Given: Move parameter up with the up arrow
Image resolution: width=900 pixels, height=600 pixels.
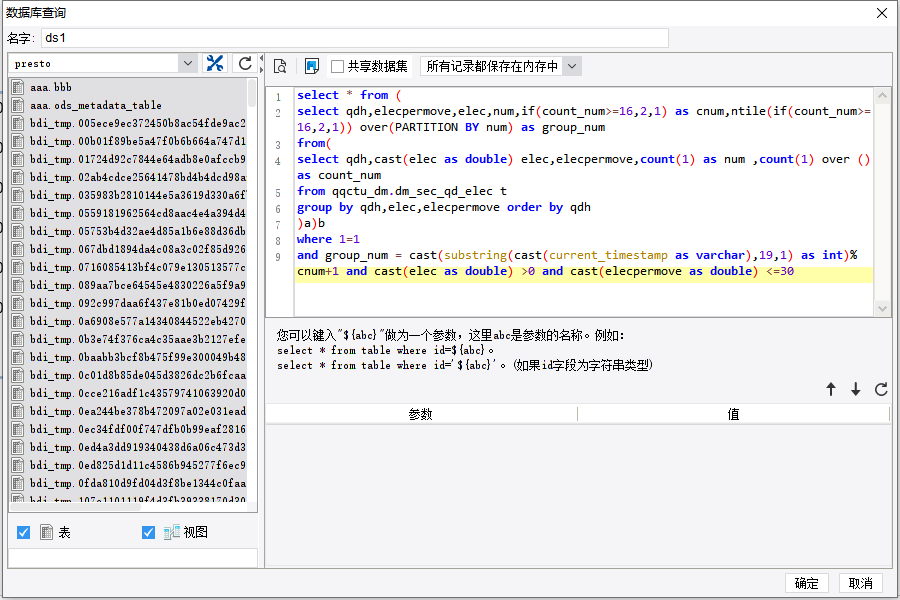Looking at the screenshot, I should click(x=831, y=389).
